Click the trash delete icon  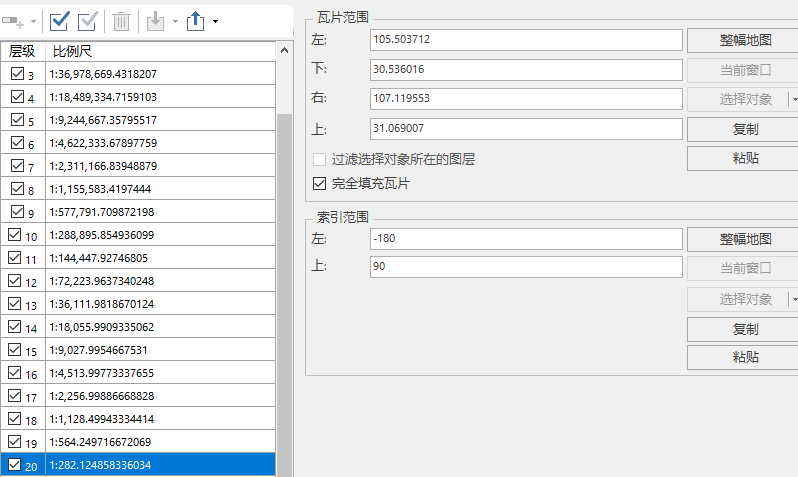[x=121, y=21]
